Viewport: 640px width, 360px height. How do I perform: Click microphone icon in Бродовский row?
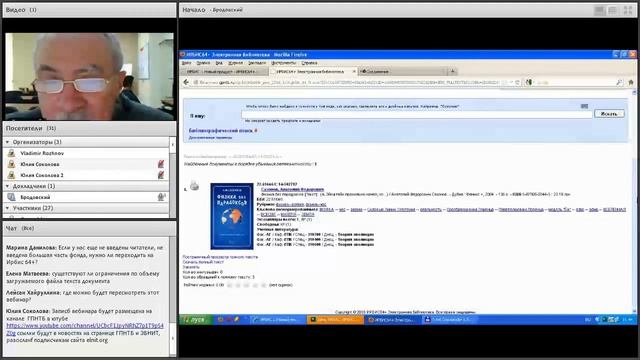pyautogui.click(x=161, y=197)
